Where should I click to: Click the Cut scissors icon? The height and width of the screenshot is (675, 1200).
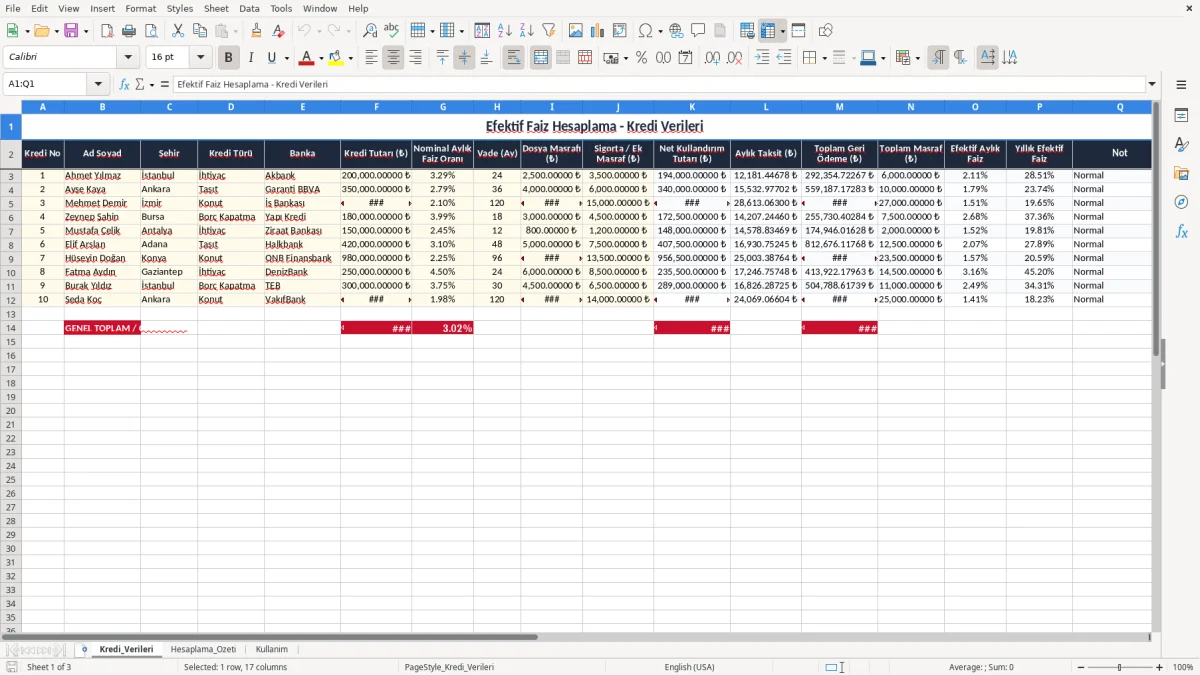[x=178, y=31]
